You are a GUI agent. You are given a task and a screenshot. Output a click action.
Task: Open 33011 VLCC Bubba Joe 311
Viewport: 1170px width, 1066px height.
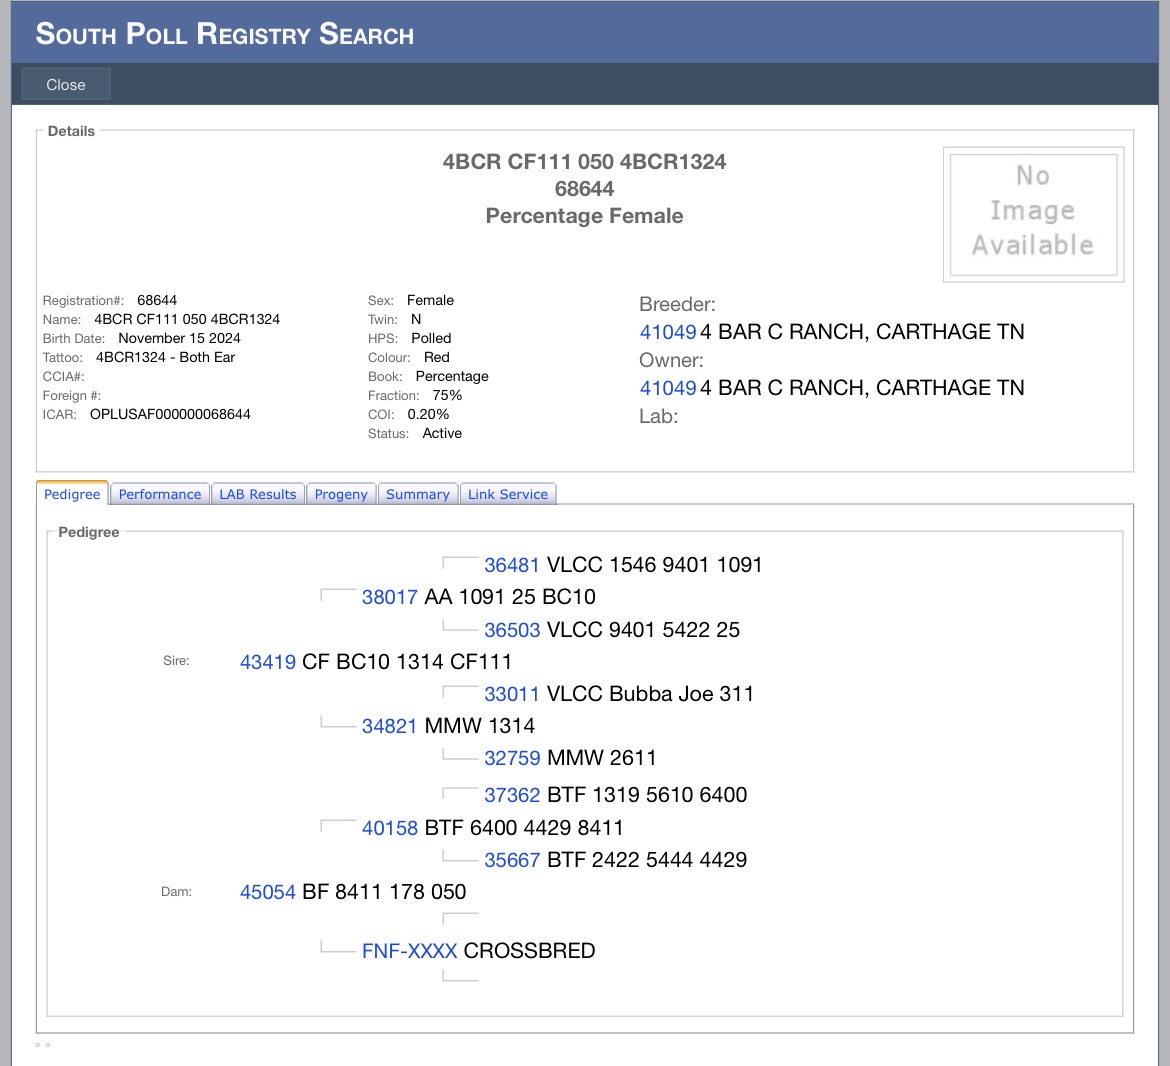512,694
